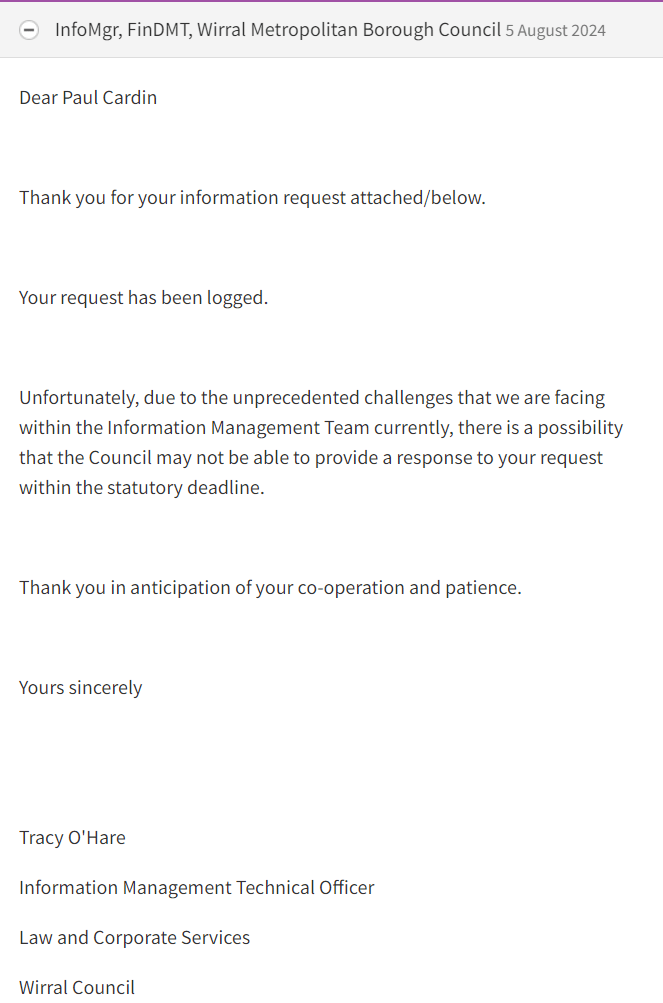Click the line 'within the Information Management Team currently'
Image resolution: width=663 pixels, height=1003 pixels.
pos(320,428)
